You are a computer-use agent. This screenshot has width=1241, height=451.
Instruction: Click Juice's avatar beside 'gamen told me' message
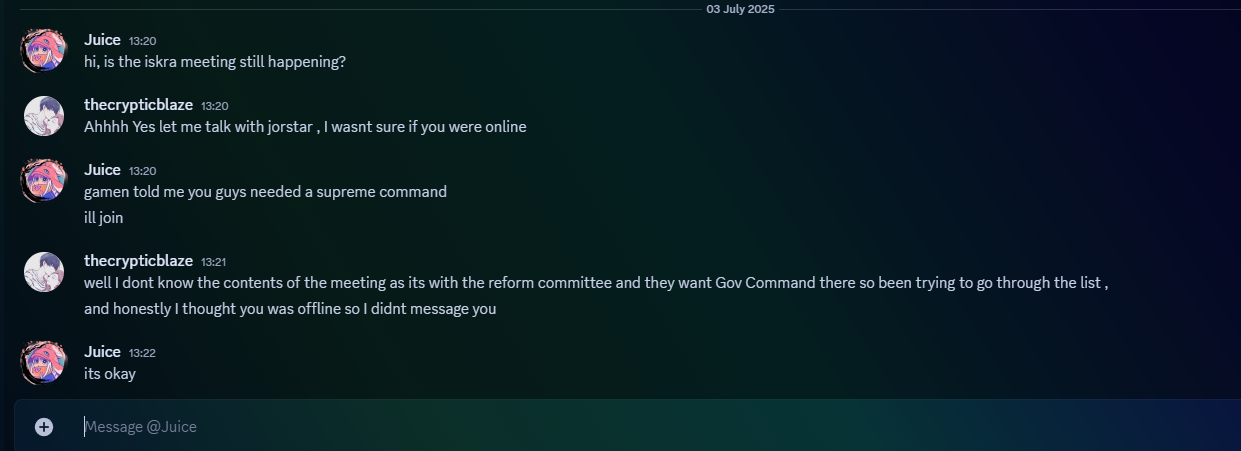click(x=44, y=180)
